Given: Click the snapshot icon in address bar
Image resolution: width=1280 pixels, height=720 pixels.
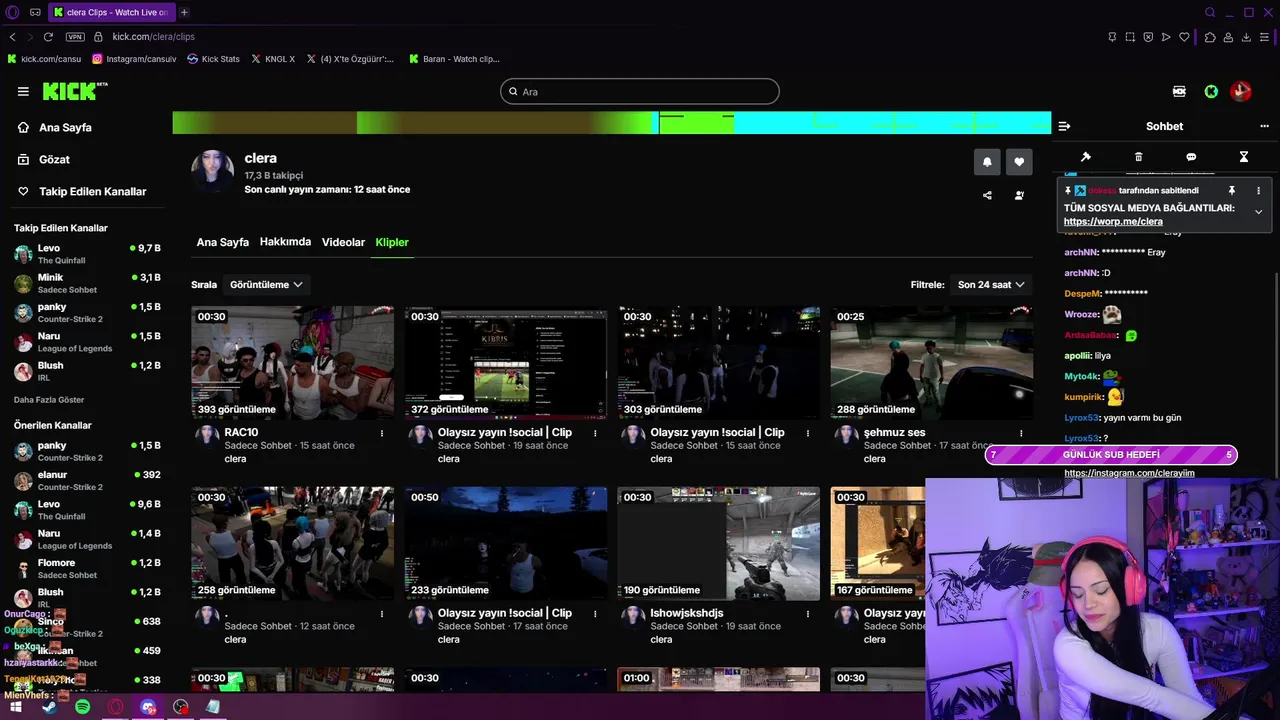Looking at the screenshot, I should (1130, 37).
